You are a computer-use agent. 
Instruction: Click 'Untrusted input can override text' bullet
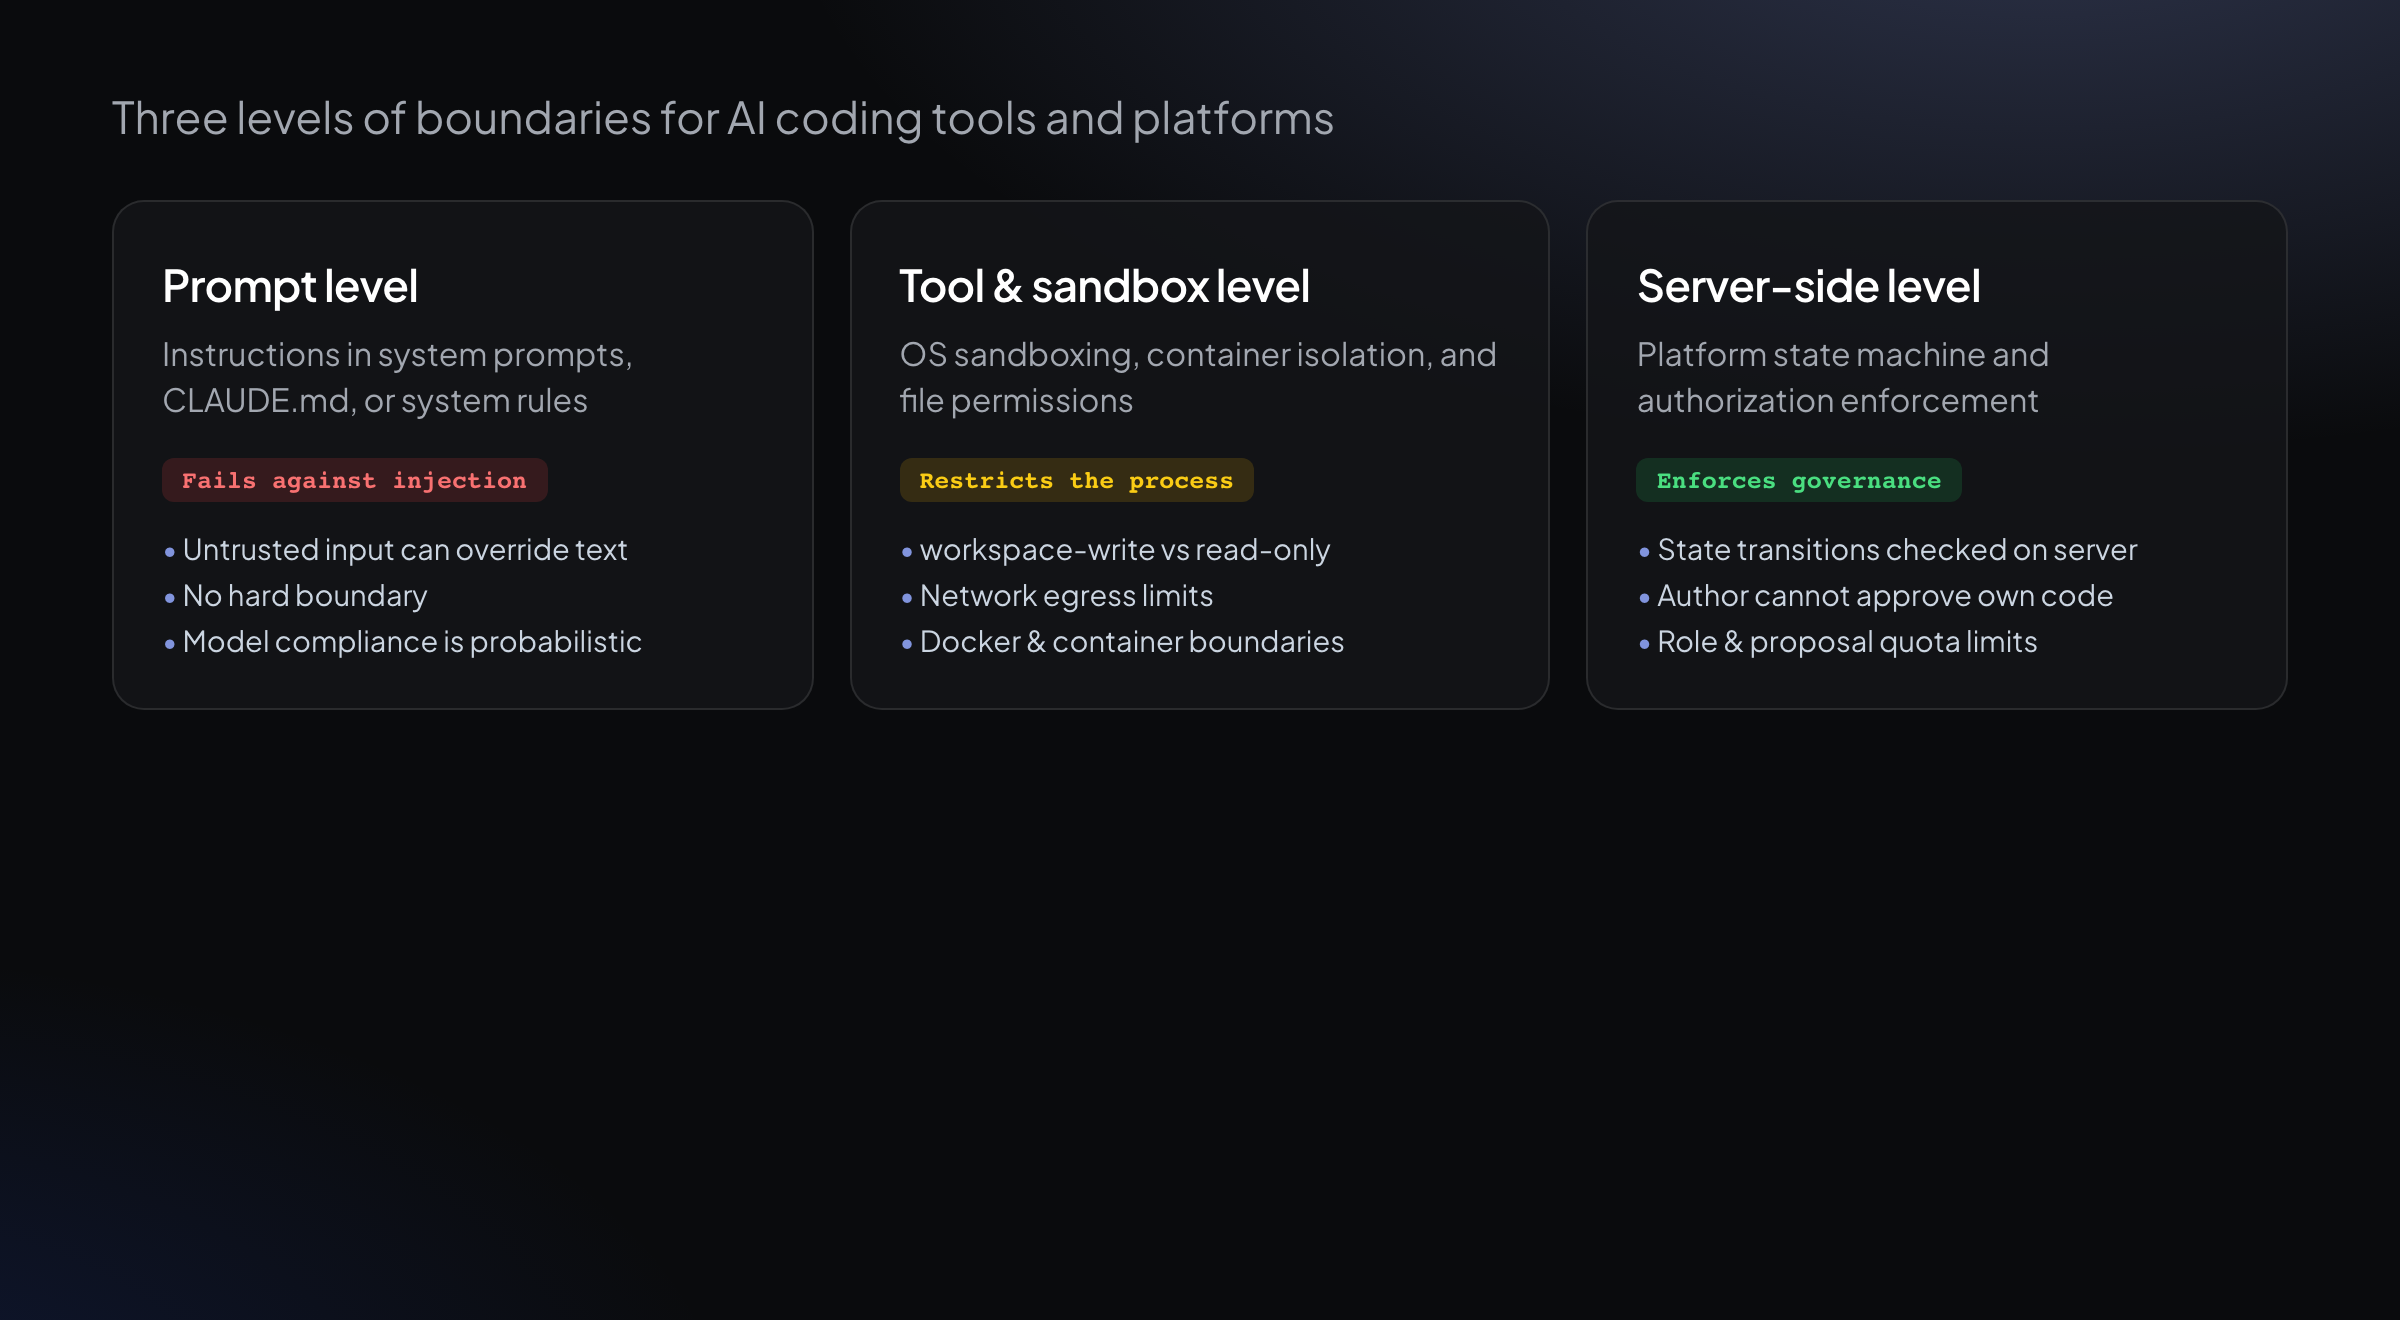point(396,550)
